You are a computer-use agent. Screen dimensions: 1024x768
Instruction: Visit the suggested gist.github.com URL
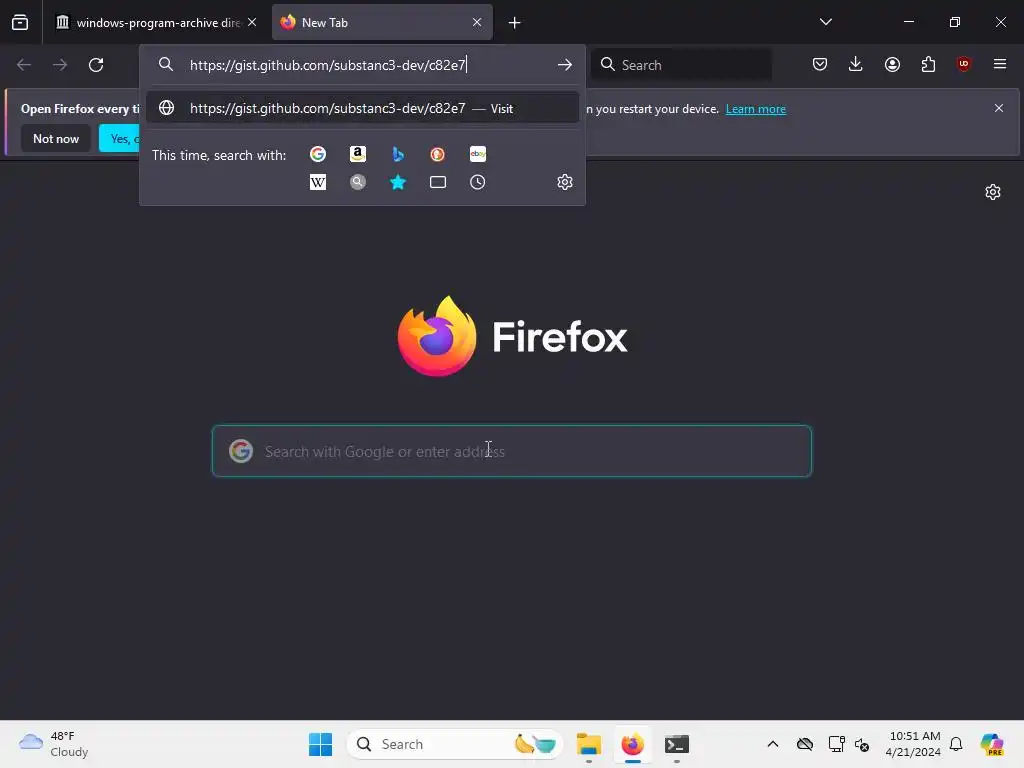[362, 108]
